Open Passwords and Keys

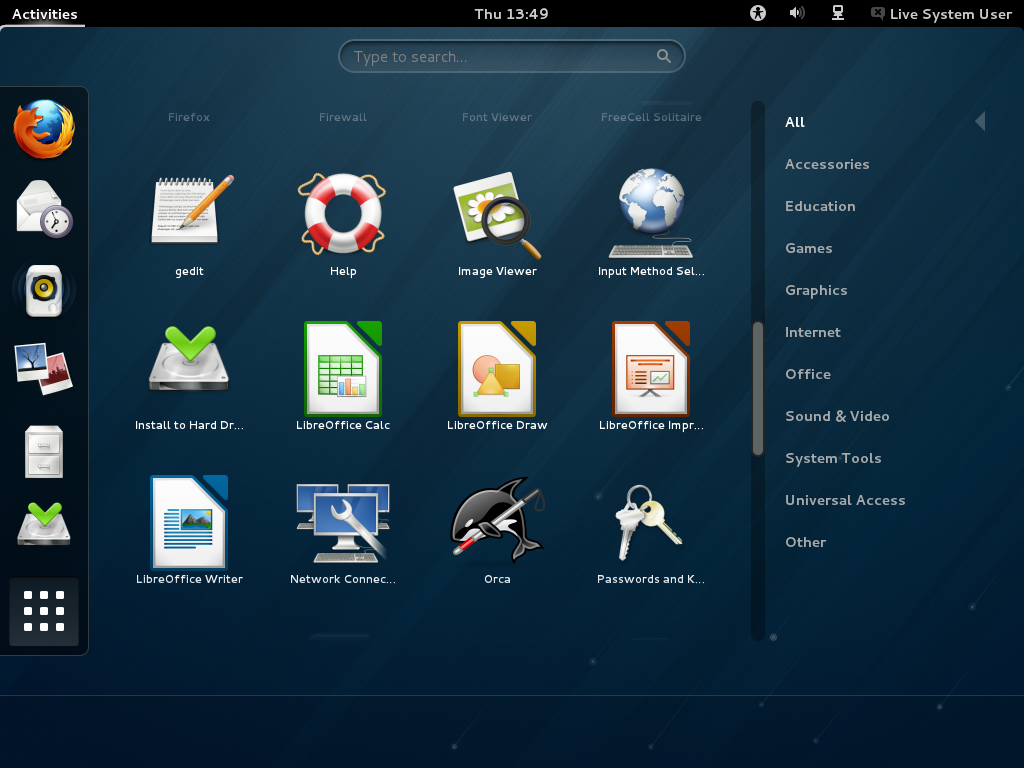(x=651, y=532)
